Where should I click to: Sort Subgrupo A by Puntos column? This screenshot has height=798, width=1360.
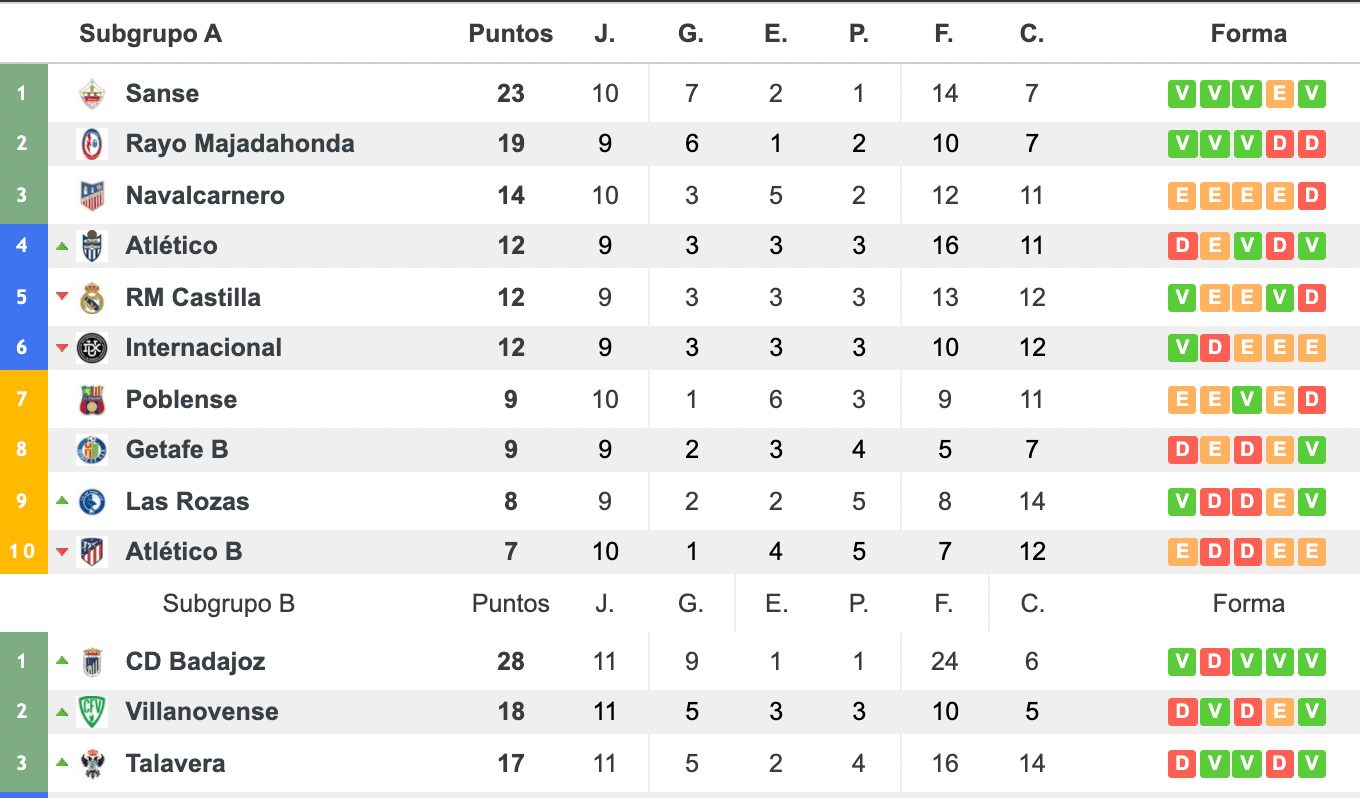coord(510,33)
